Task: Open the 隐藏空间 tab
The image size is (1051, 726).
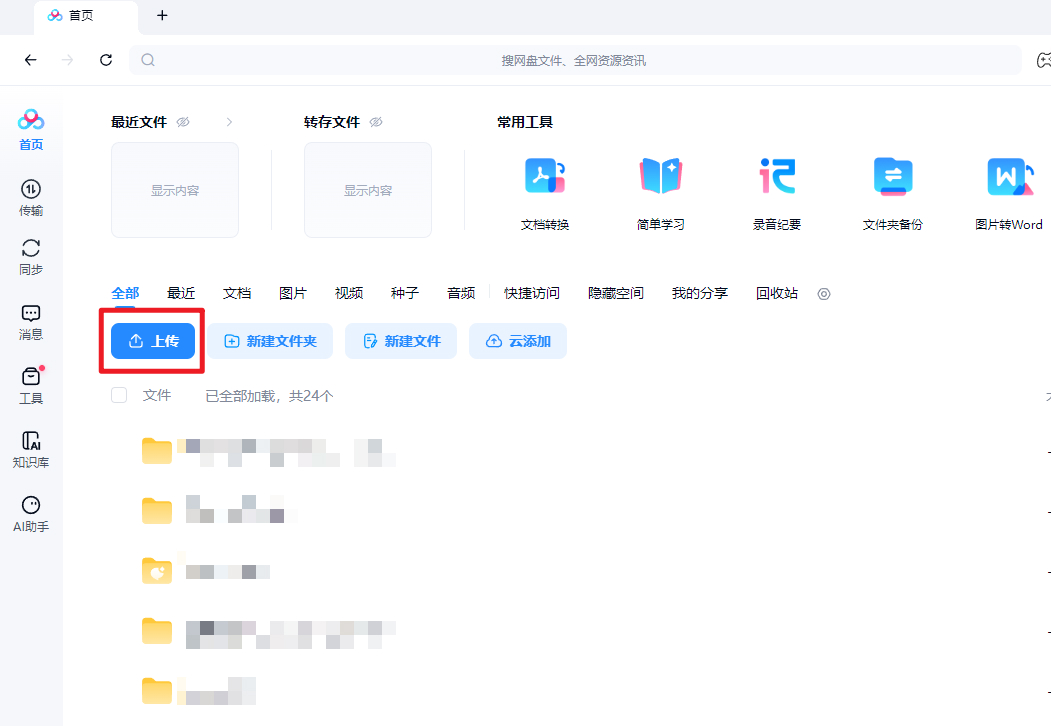Action: (x=615, y=293)
